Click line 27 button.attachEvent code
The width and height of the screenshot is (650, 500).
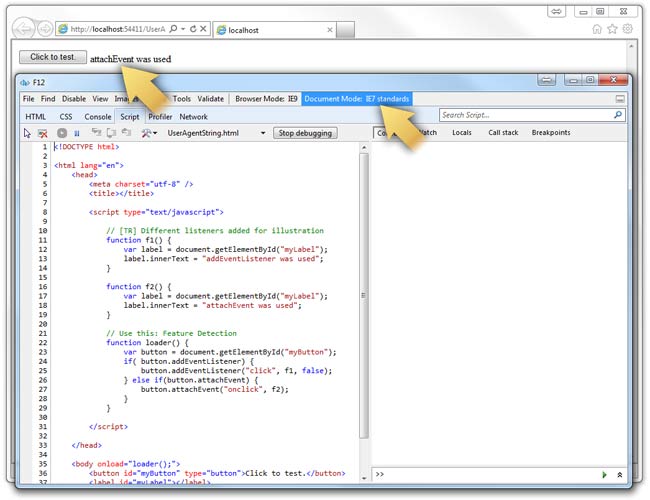click(x=214, y=389)
